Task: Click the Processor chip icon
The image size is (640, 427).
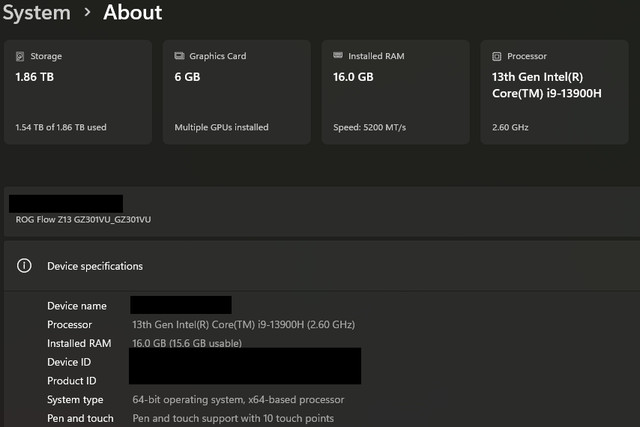Action: tap(497, 56)
